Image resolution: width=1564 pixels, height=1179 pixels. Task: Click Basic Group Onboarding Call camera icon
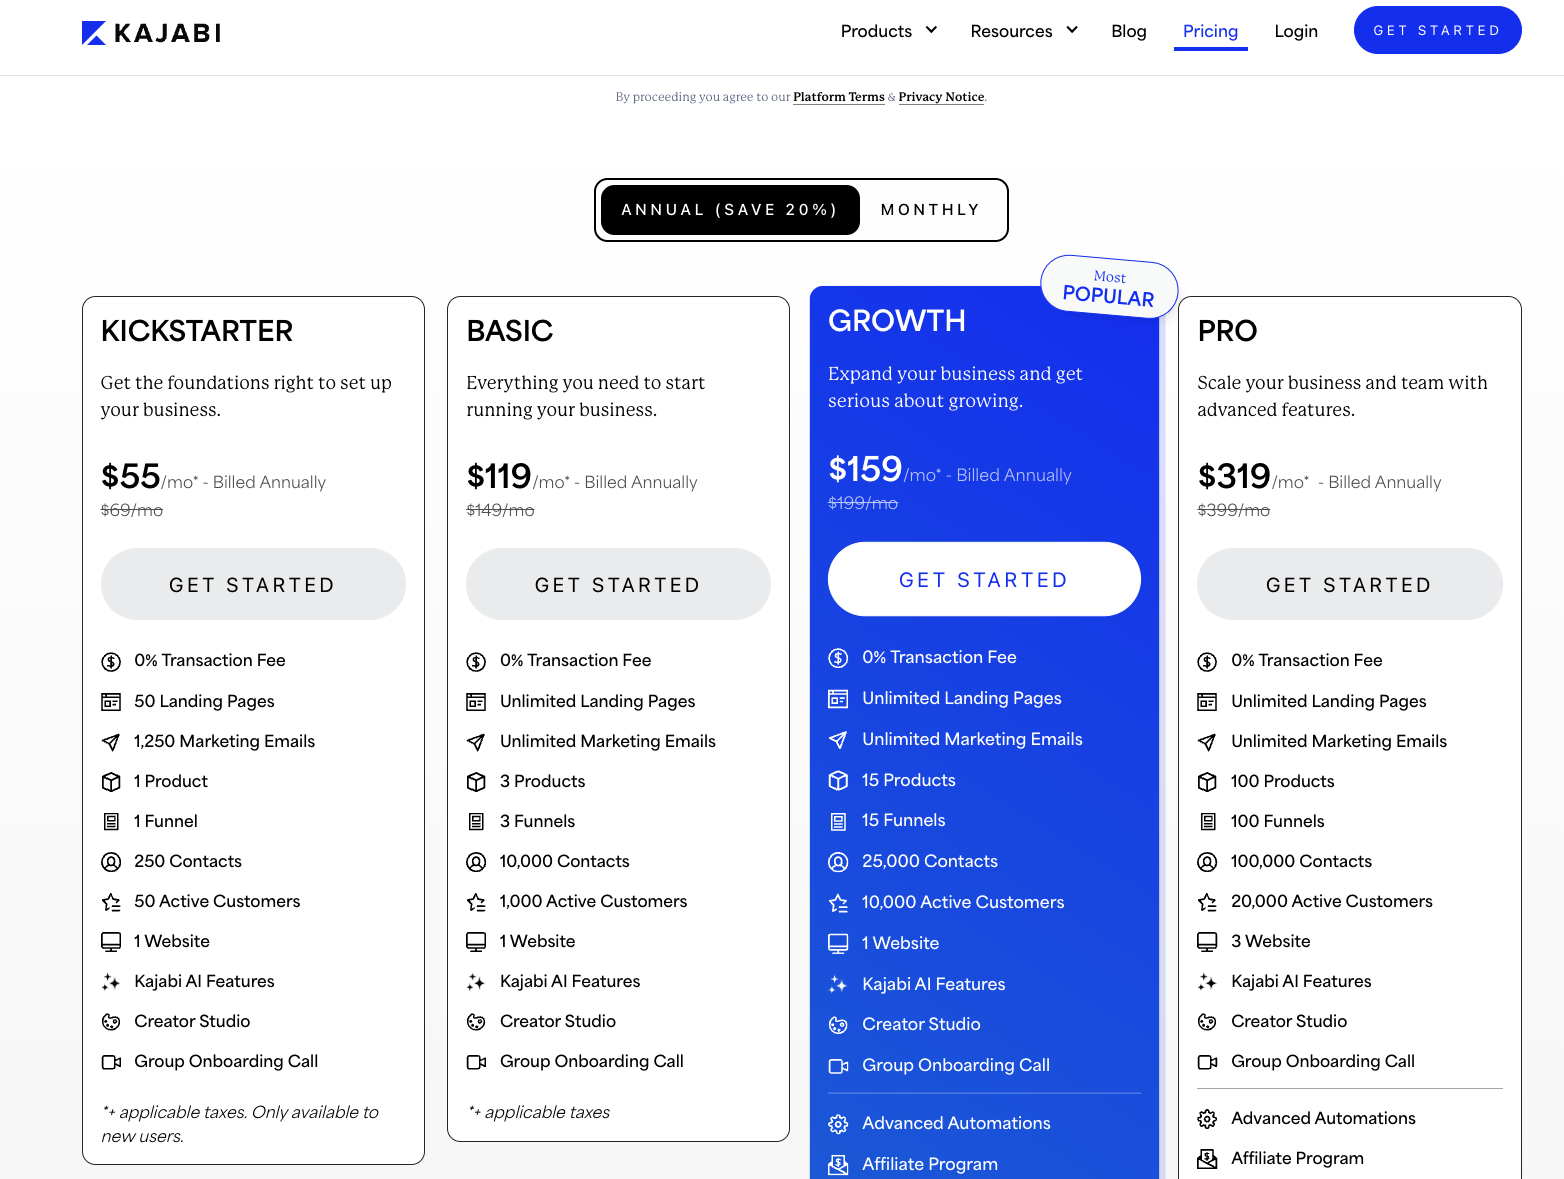tap(476, 1062)
